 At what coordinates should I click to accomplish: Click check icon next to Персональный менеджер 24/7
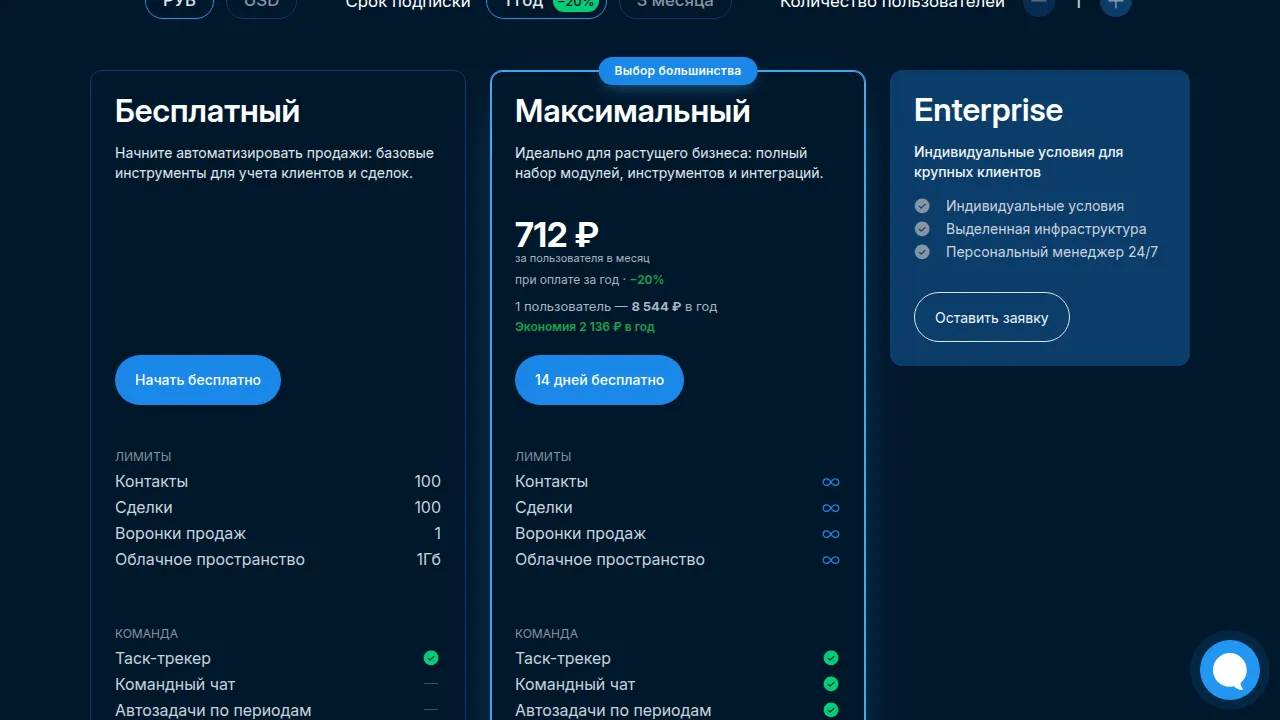922,252
